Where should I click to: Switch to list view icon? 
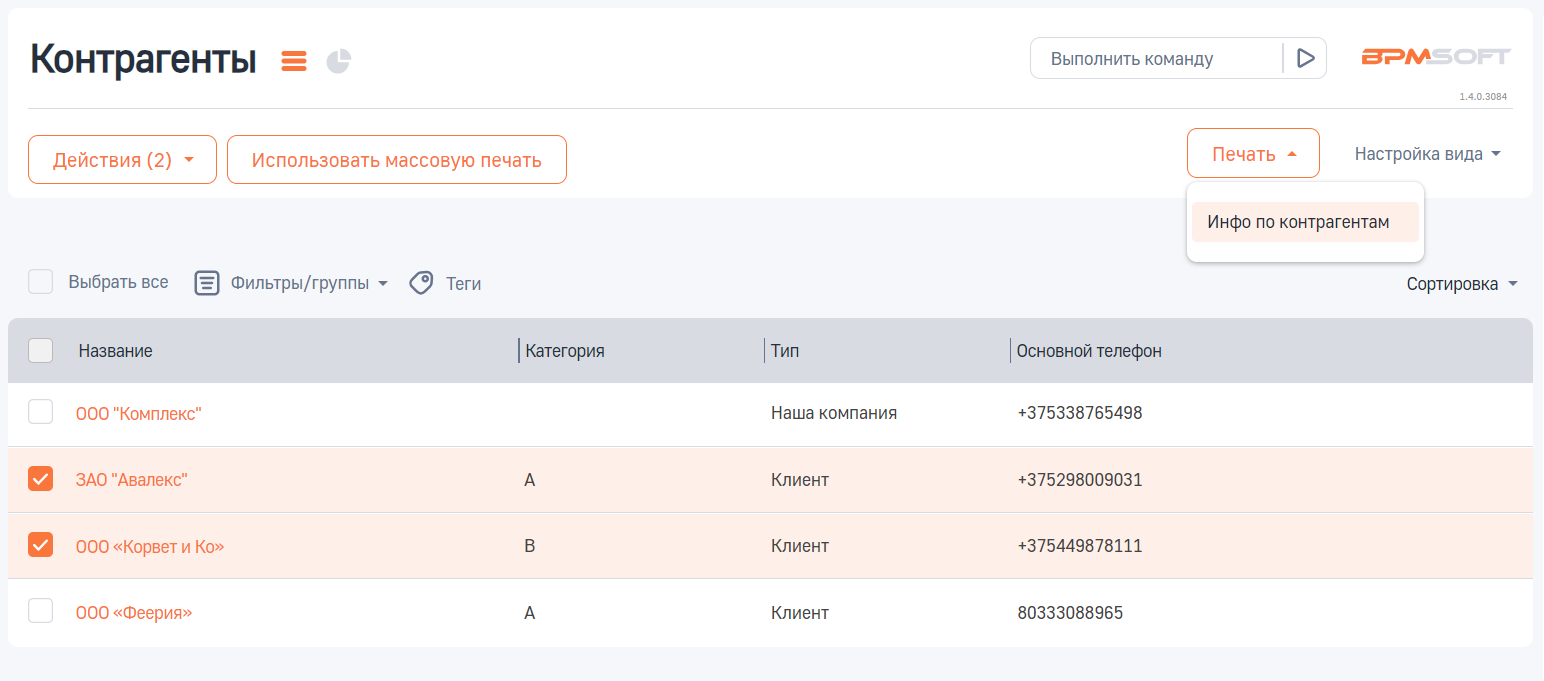click(294, 61)
